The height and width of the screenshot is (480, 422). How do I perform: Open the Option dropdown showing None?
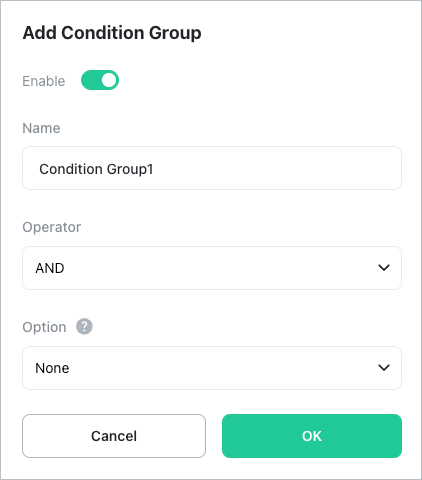tap(212, 368)
